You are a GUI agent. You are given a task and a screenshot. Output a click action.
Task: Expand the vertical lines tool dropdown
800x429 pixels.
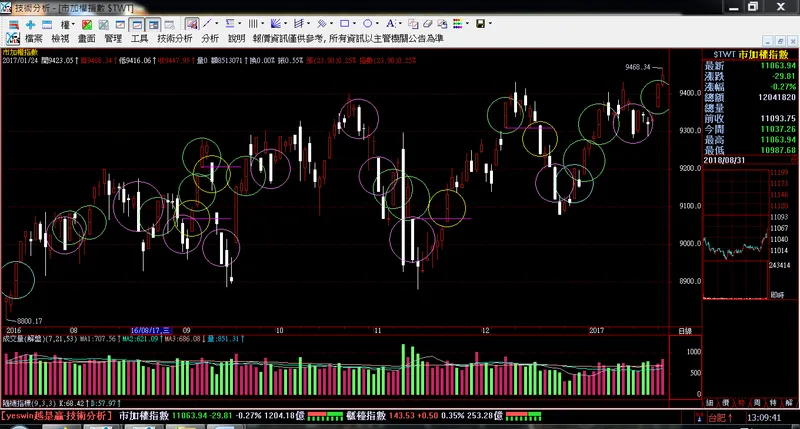(x=262, y=23)
